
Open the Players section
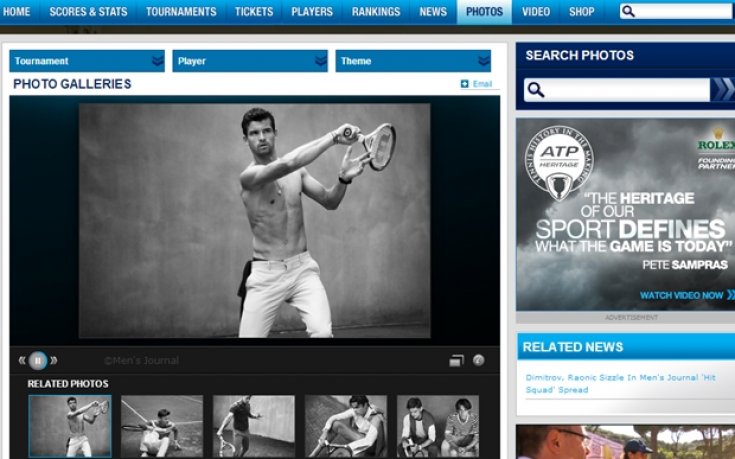pyautogui.click(x=312, y=12)
